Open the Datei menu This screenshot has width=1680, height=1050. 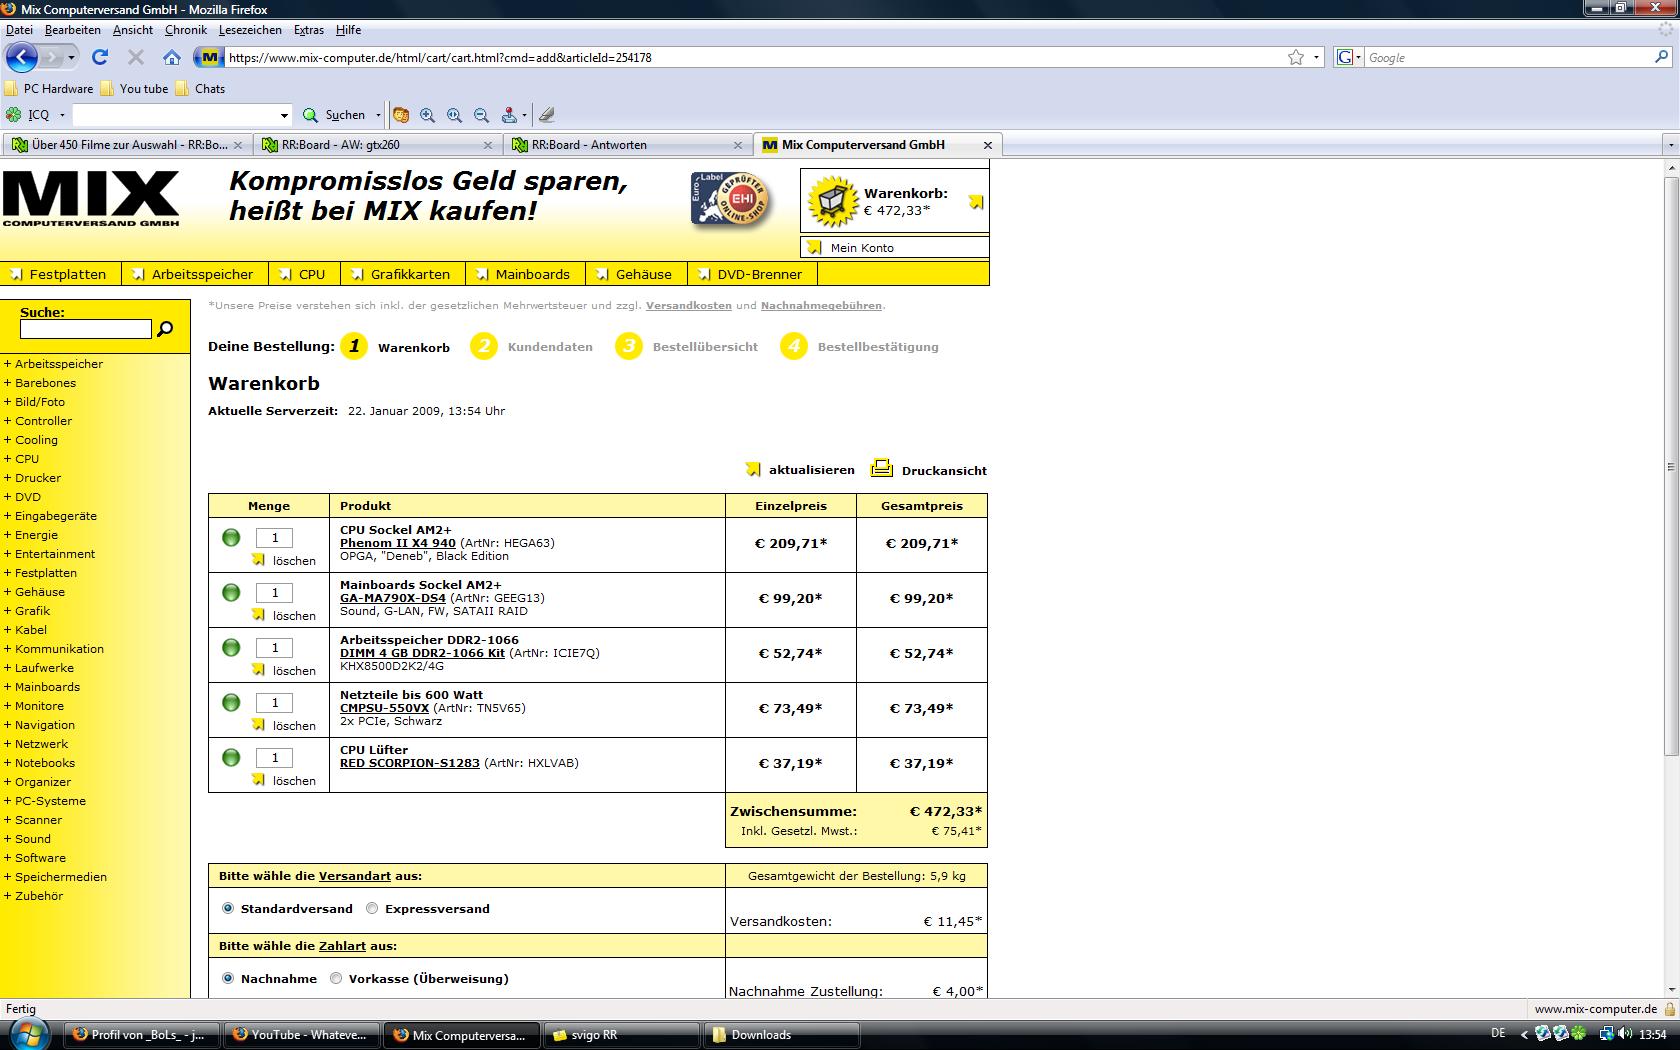coord(19,30)
